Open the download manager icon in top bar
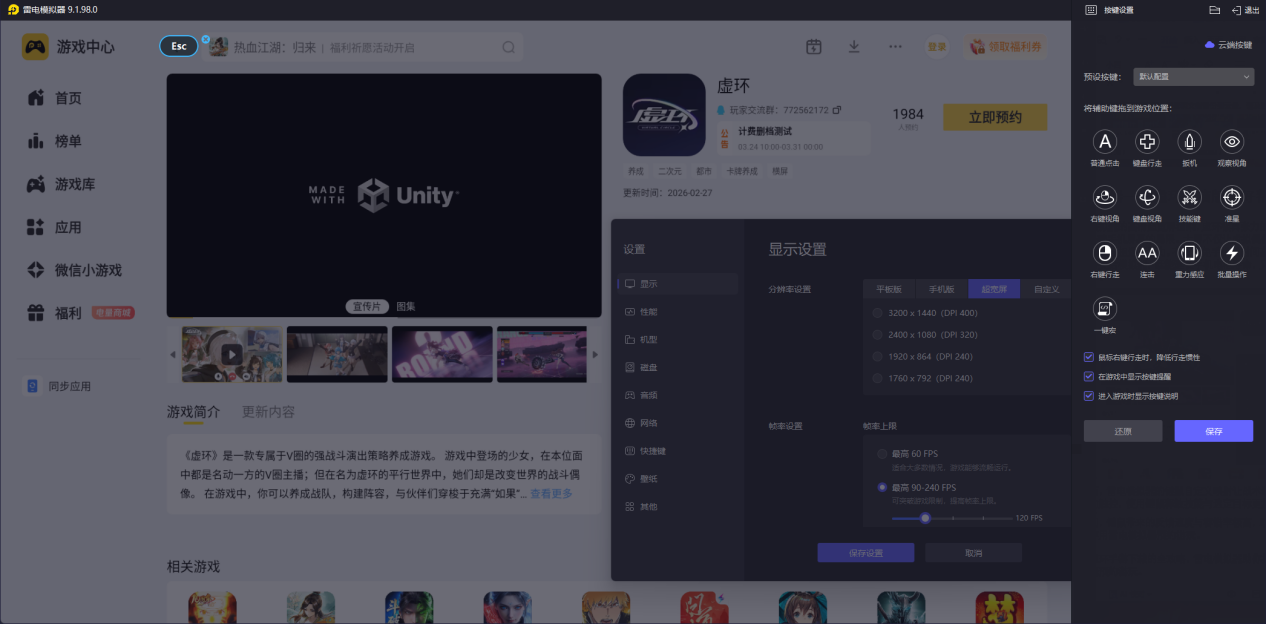The image size is (1266, 624). tap(854, 47)
